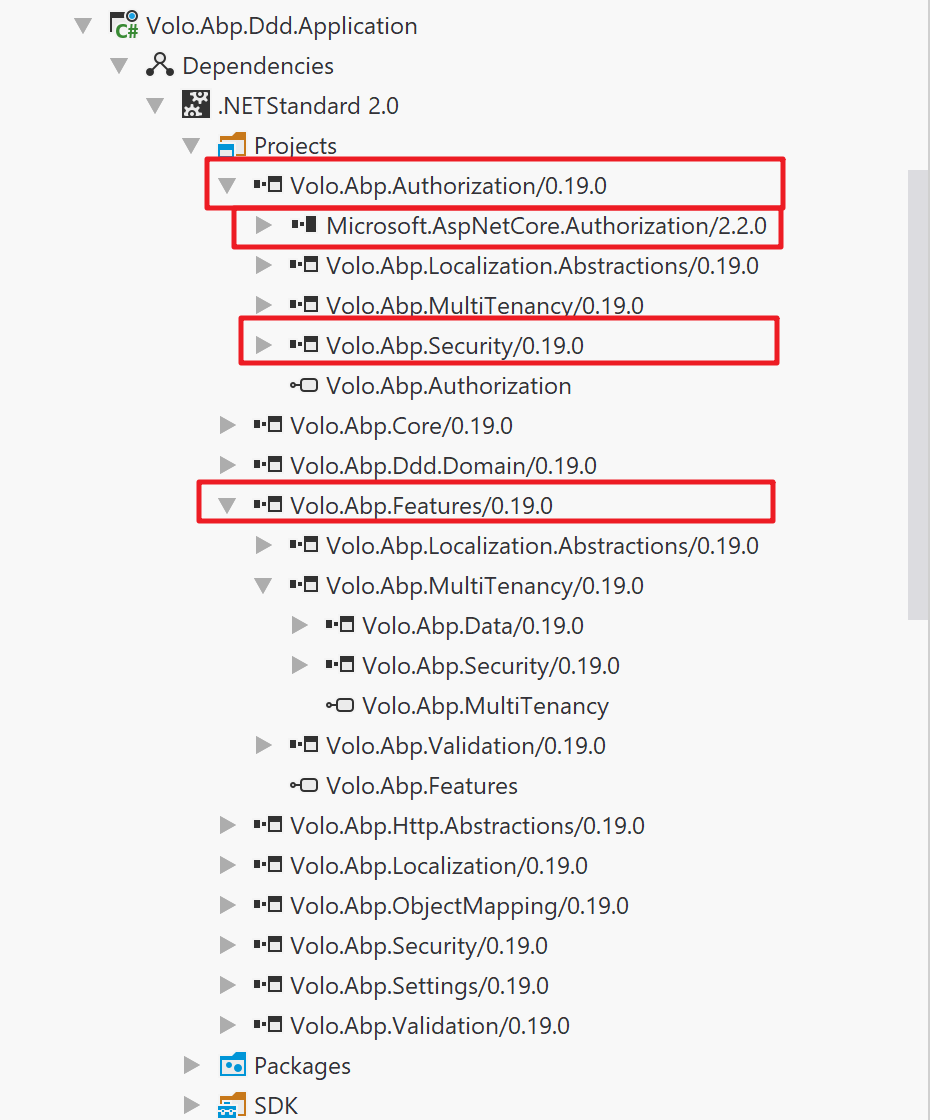Image resolution: width=930 pixels, height=1120 pixels.
Task: Select the Dependencies node icon
Action: click(x=161, y=65)
